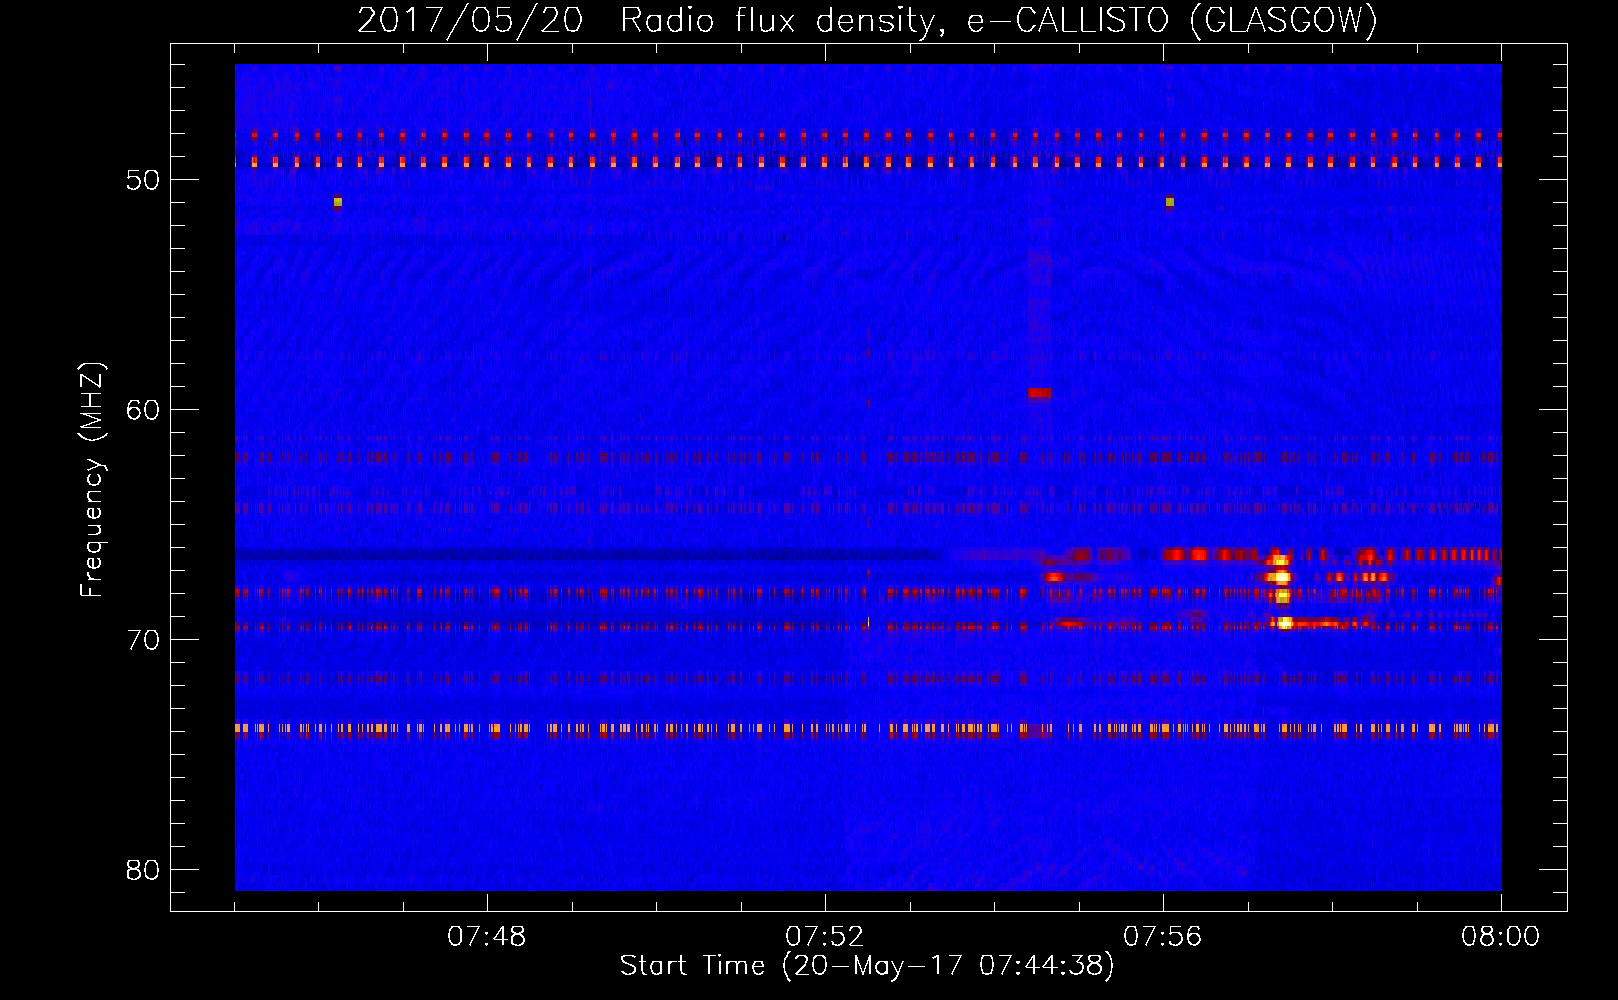Click the 'Frequency (MHZ)' axis label
1618x1000 pixels.
click(x=92, y=480)
